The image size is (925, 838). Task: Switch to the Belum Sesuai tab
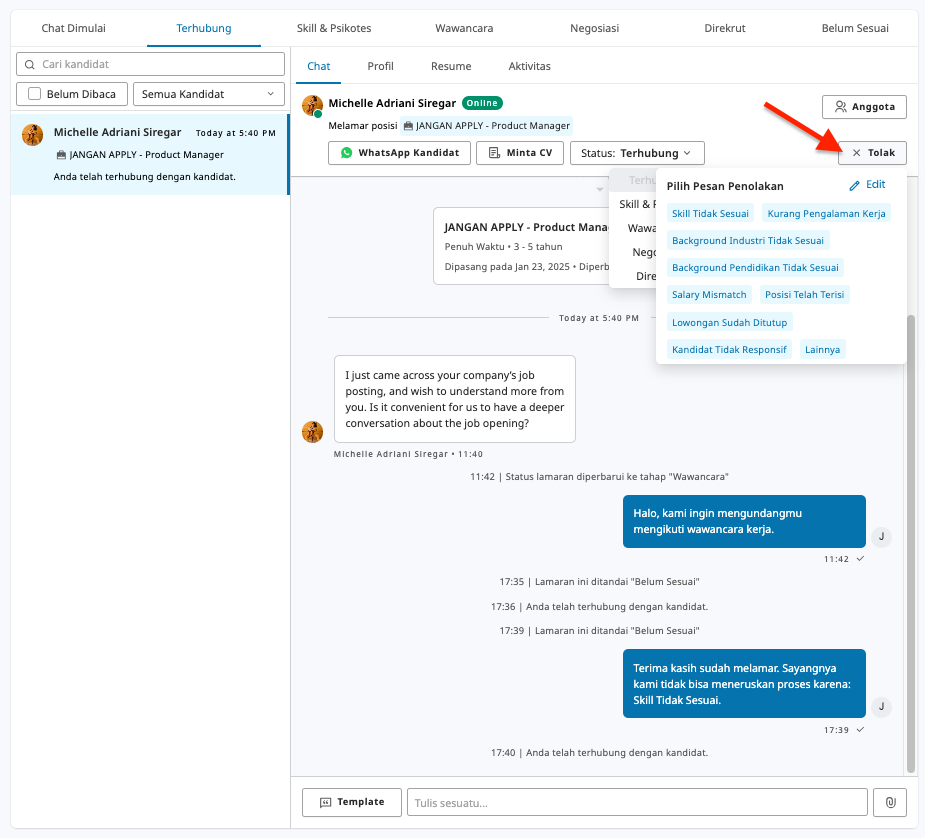click(855, 28)
